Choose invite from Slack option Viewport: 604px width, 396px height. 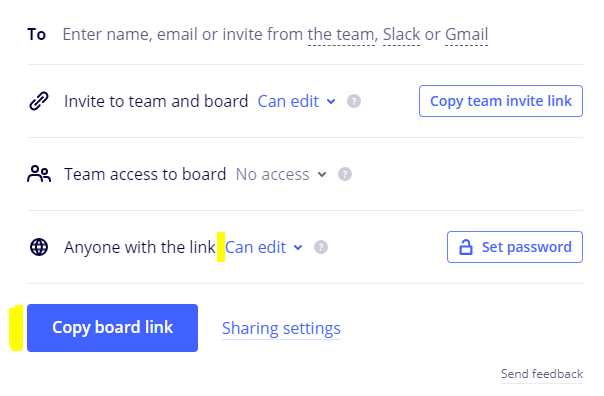(x=401, y=34)
